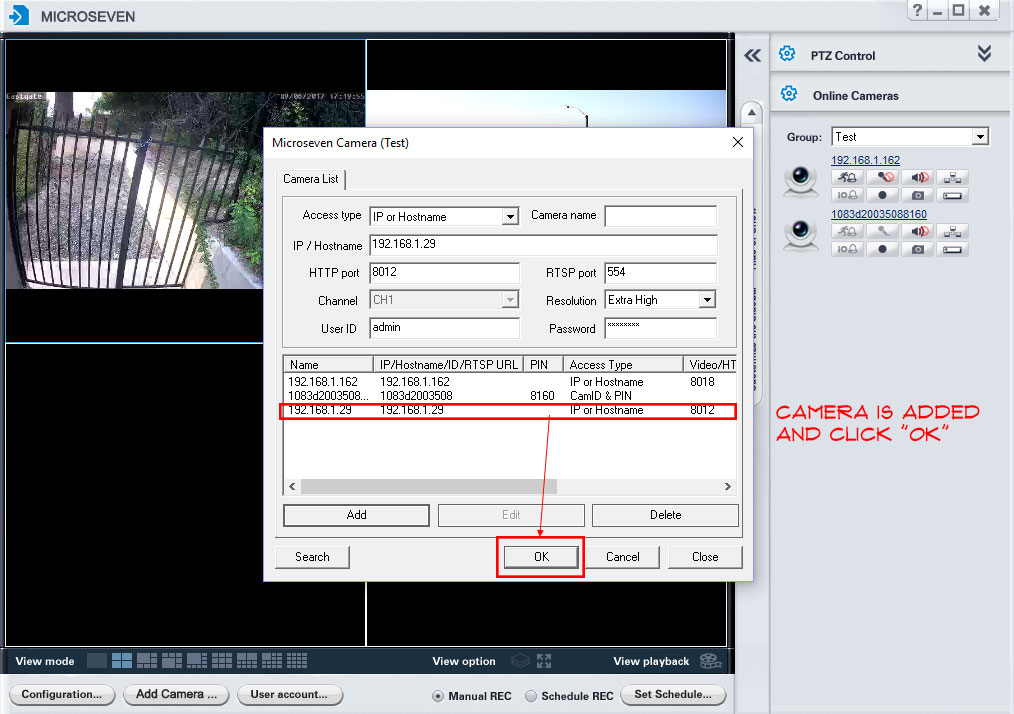1014x714 pixels.
Task: Select the single-view layout icon
Action: 97,660
